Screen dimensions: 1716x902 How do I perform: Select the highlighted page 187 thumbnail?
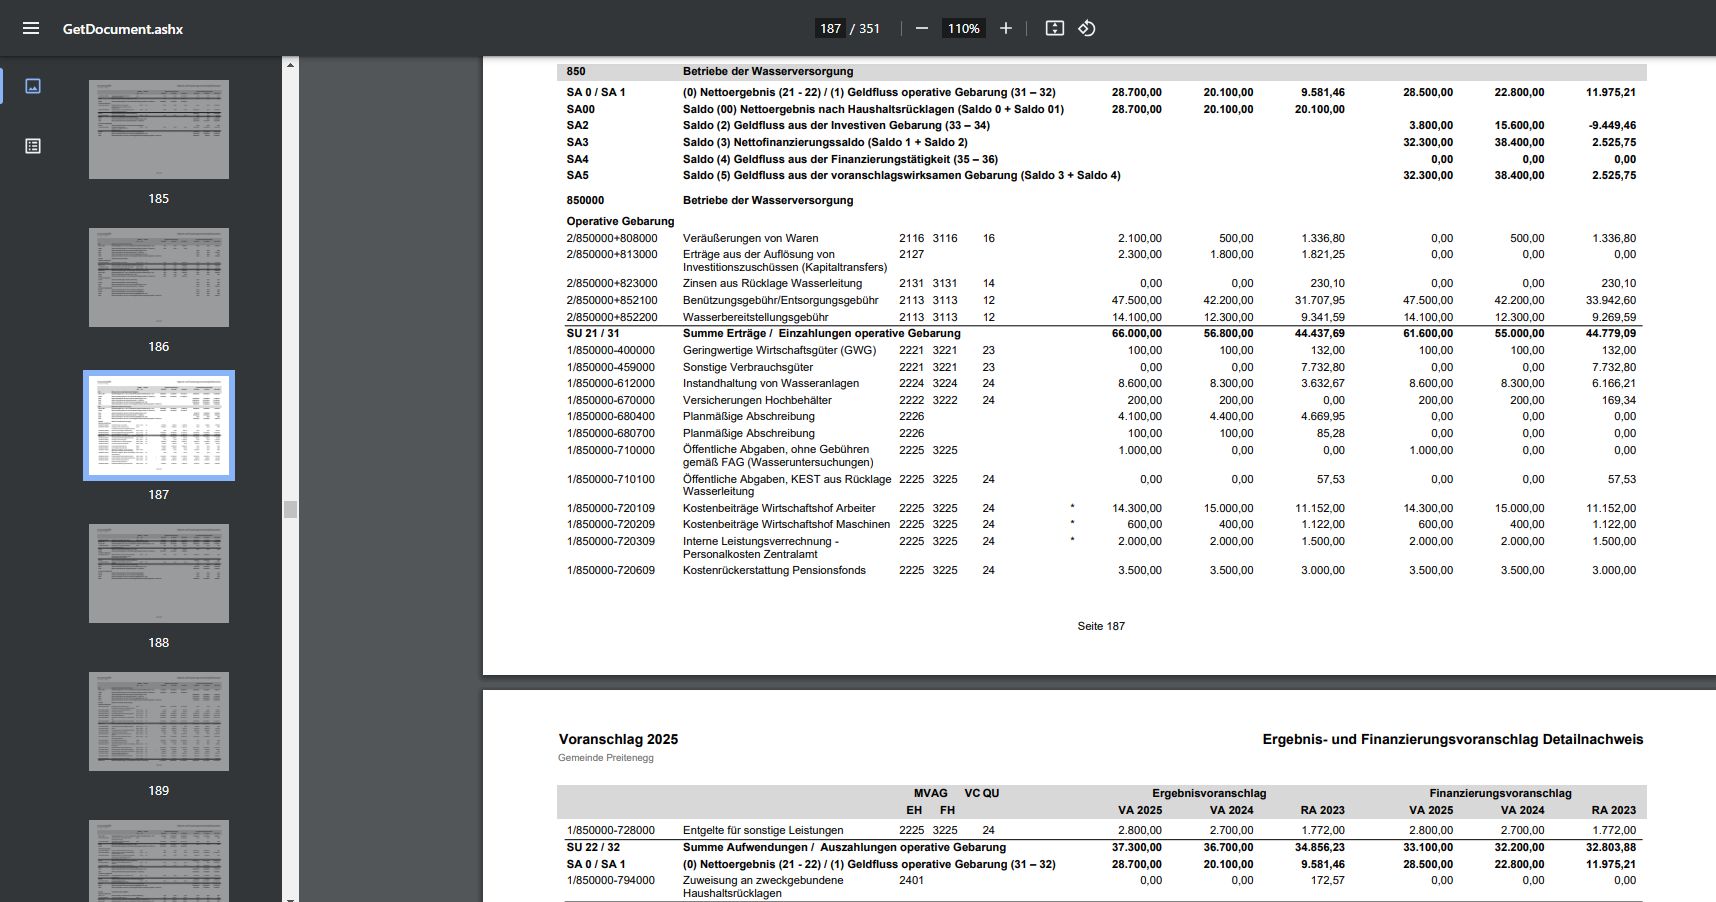159,425
